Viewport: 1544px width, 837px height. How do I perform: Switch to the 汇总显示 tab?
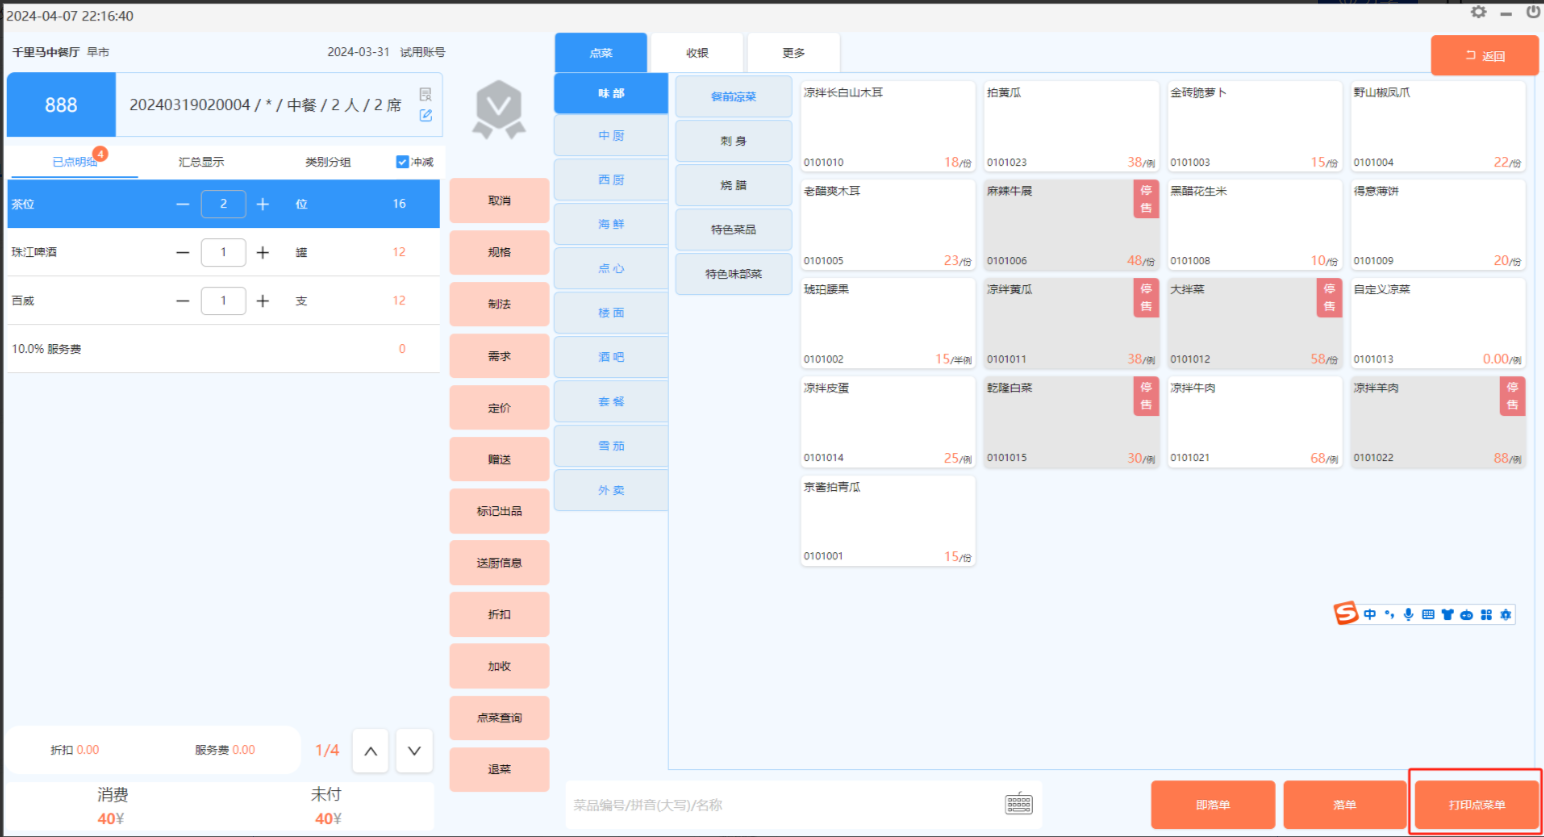click(x=201, y=162)
